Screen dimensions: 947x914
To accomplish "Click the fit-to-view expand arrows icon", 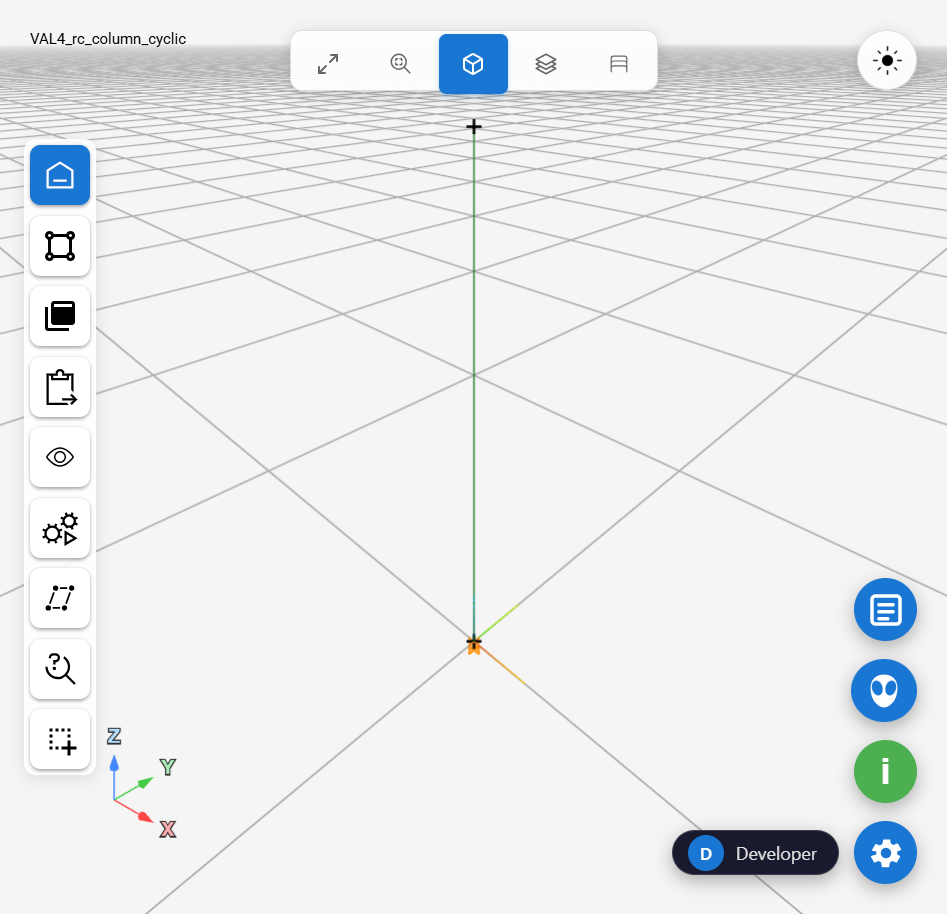I will pyautogui.click(x=328, y=64).
